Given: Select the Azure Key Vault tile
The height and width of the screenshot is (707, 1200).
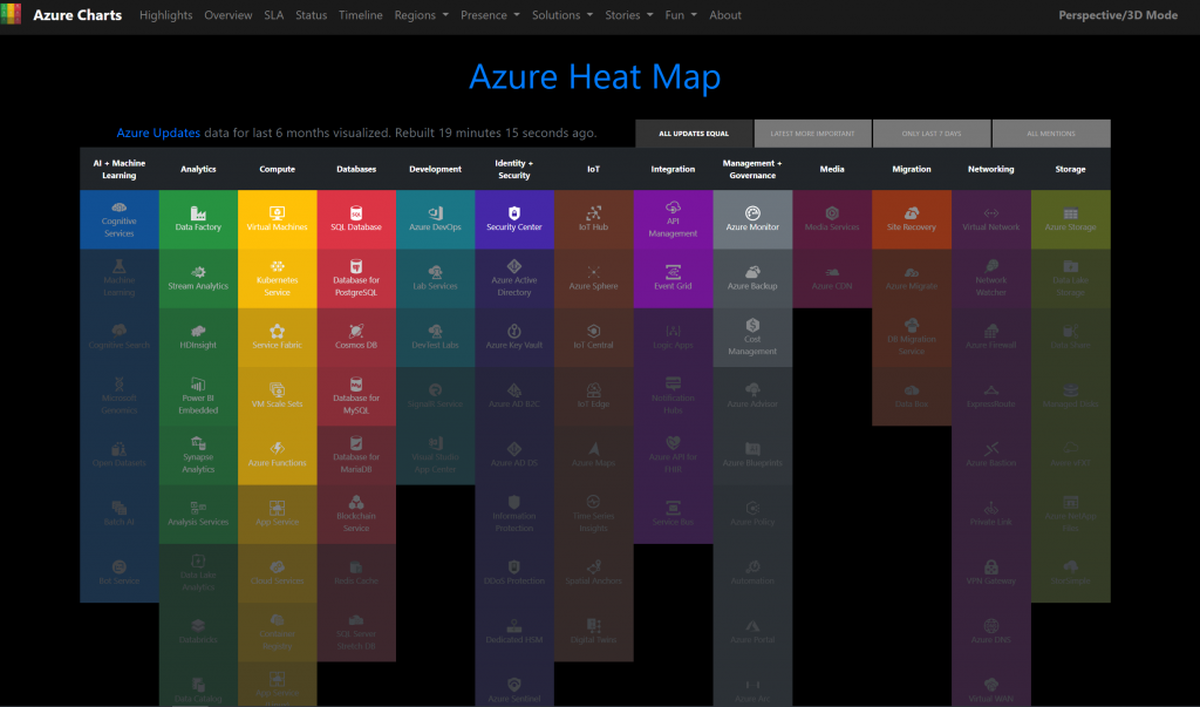Looking at the screenshot, I should point(514,337).
